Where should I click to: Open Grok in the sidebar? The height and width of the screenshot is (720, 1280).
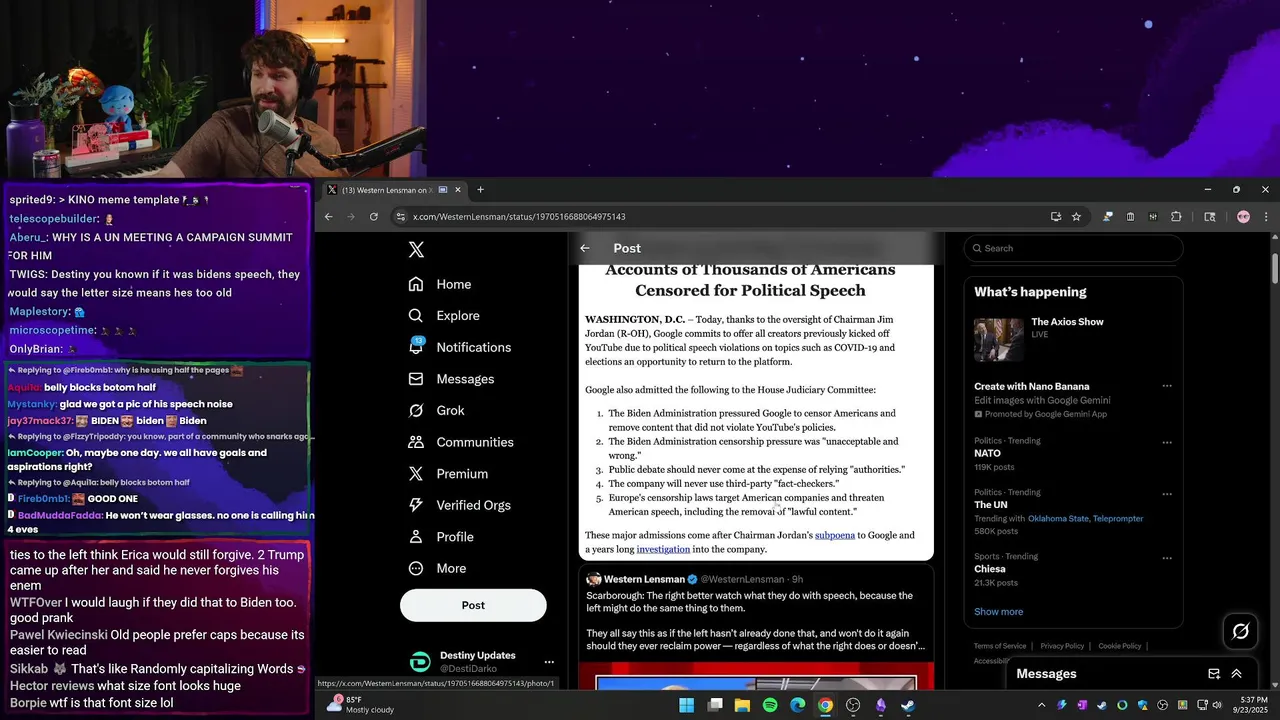(436, 410)
